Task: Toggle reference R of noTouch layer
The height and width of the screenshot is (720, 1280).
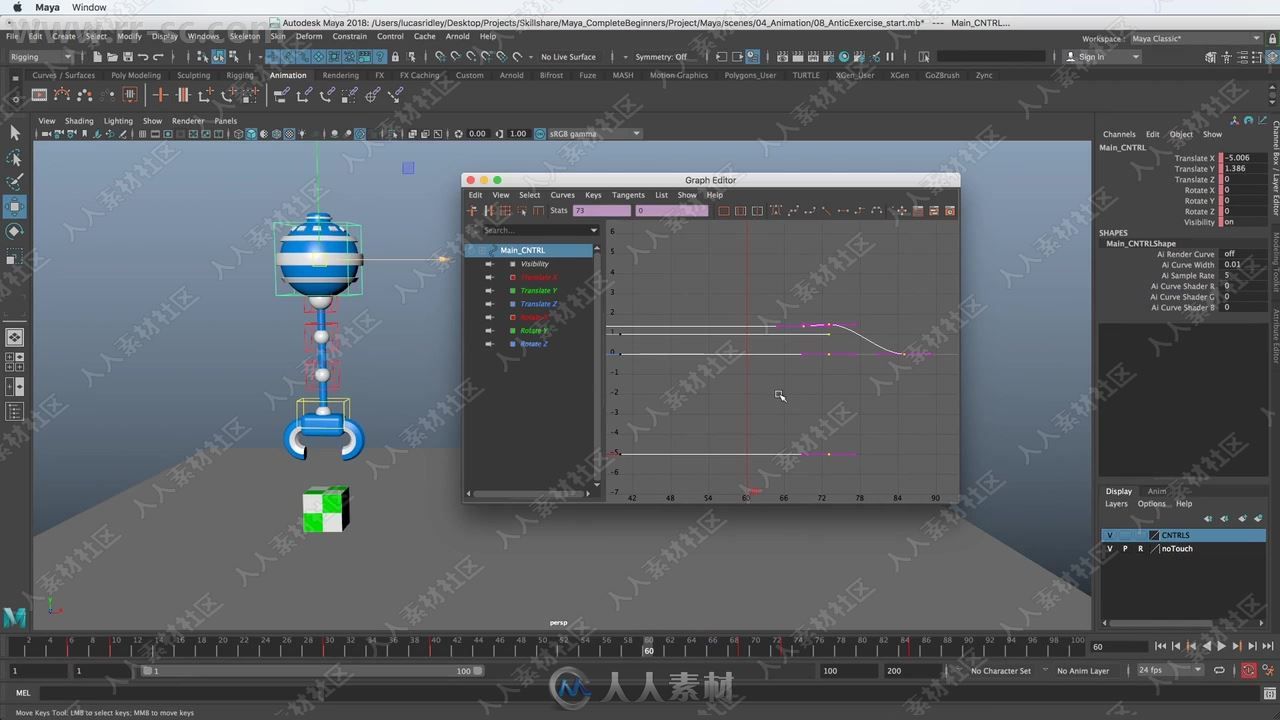Action: click(1140, 549)
